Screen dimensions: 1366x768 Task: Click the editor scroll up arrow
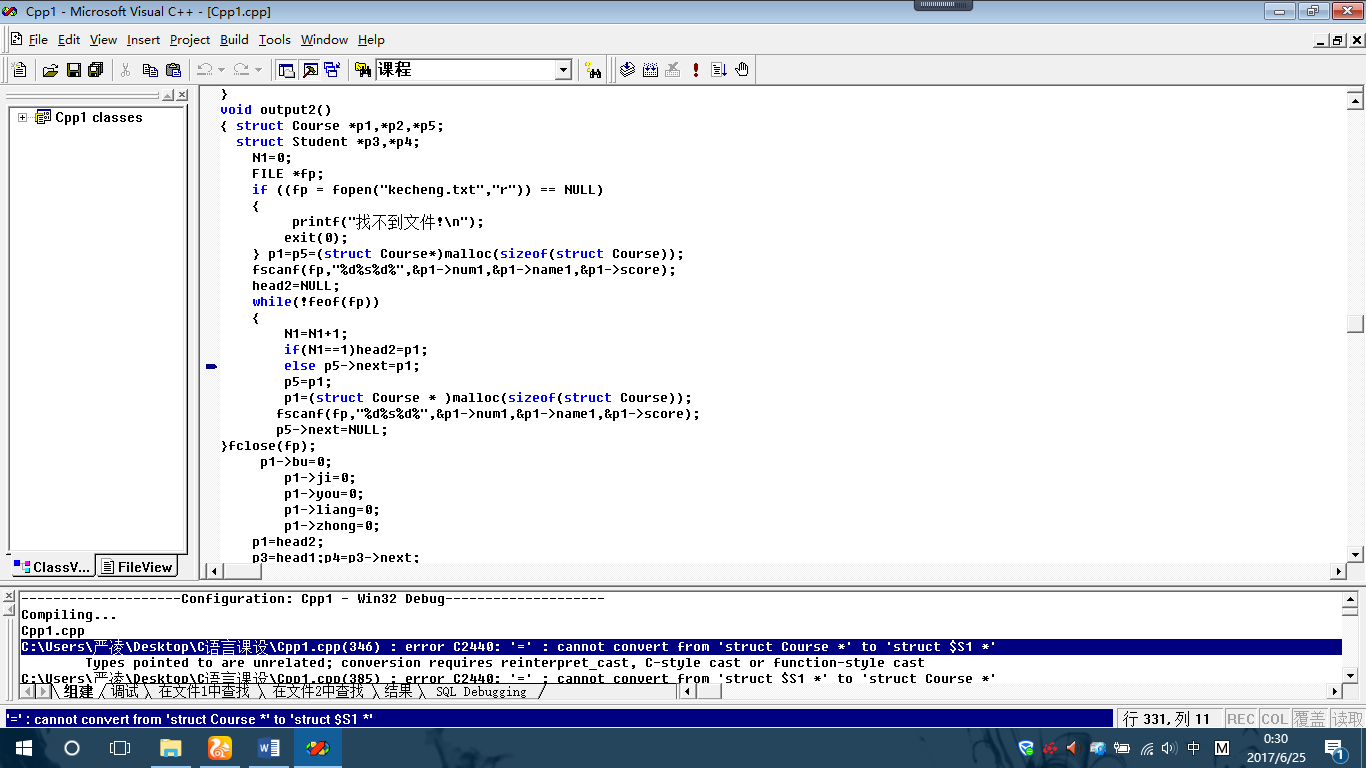pyautogui.click(x=1355, y=100)
